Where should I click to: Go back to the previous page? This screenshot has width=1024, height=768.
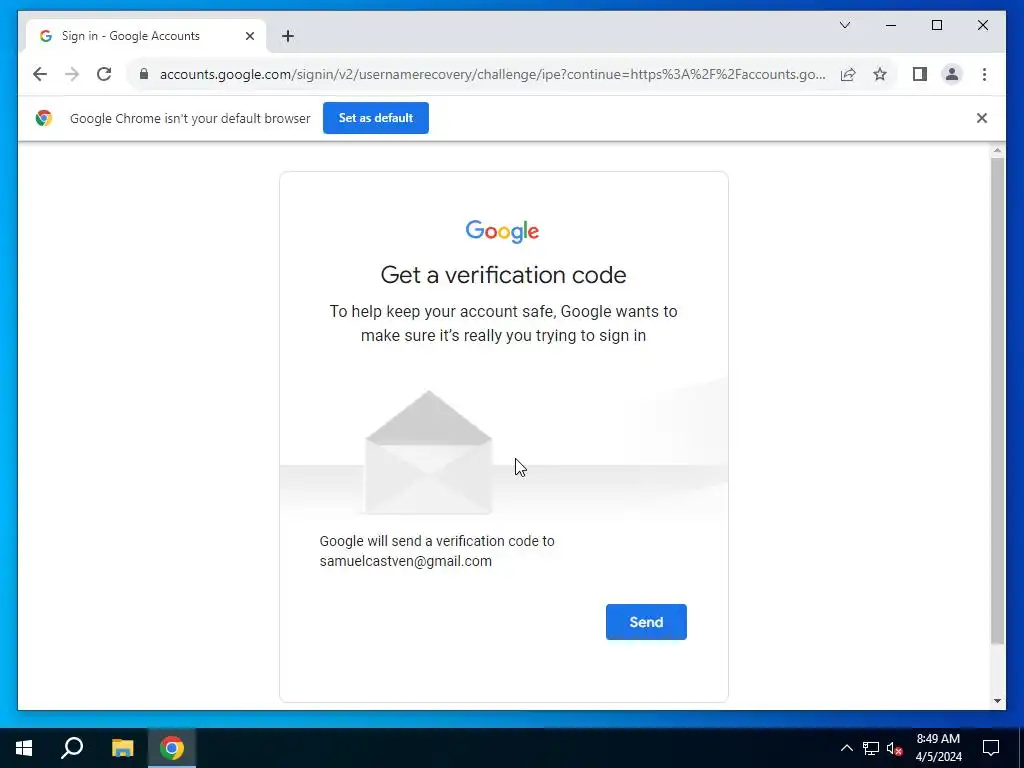tap(40, 74)
